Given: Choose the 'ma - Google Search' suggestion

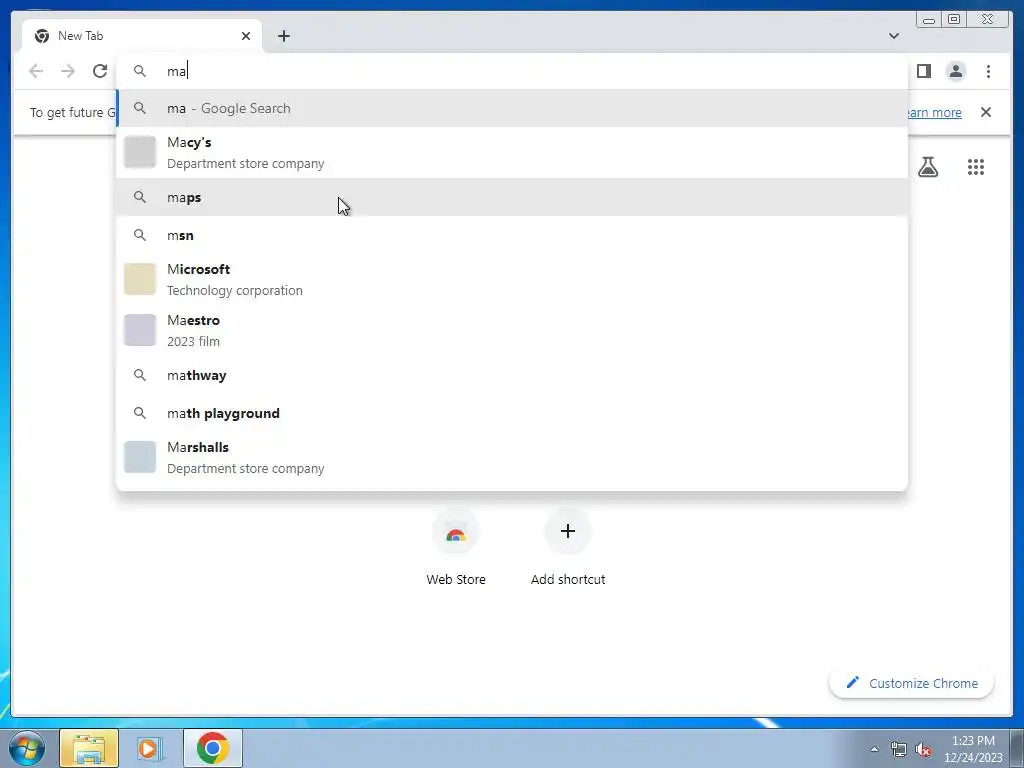Looking at the screenshot, I should pyautogui.click(x=512, y=108).
